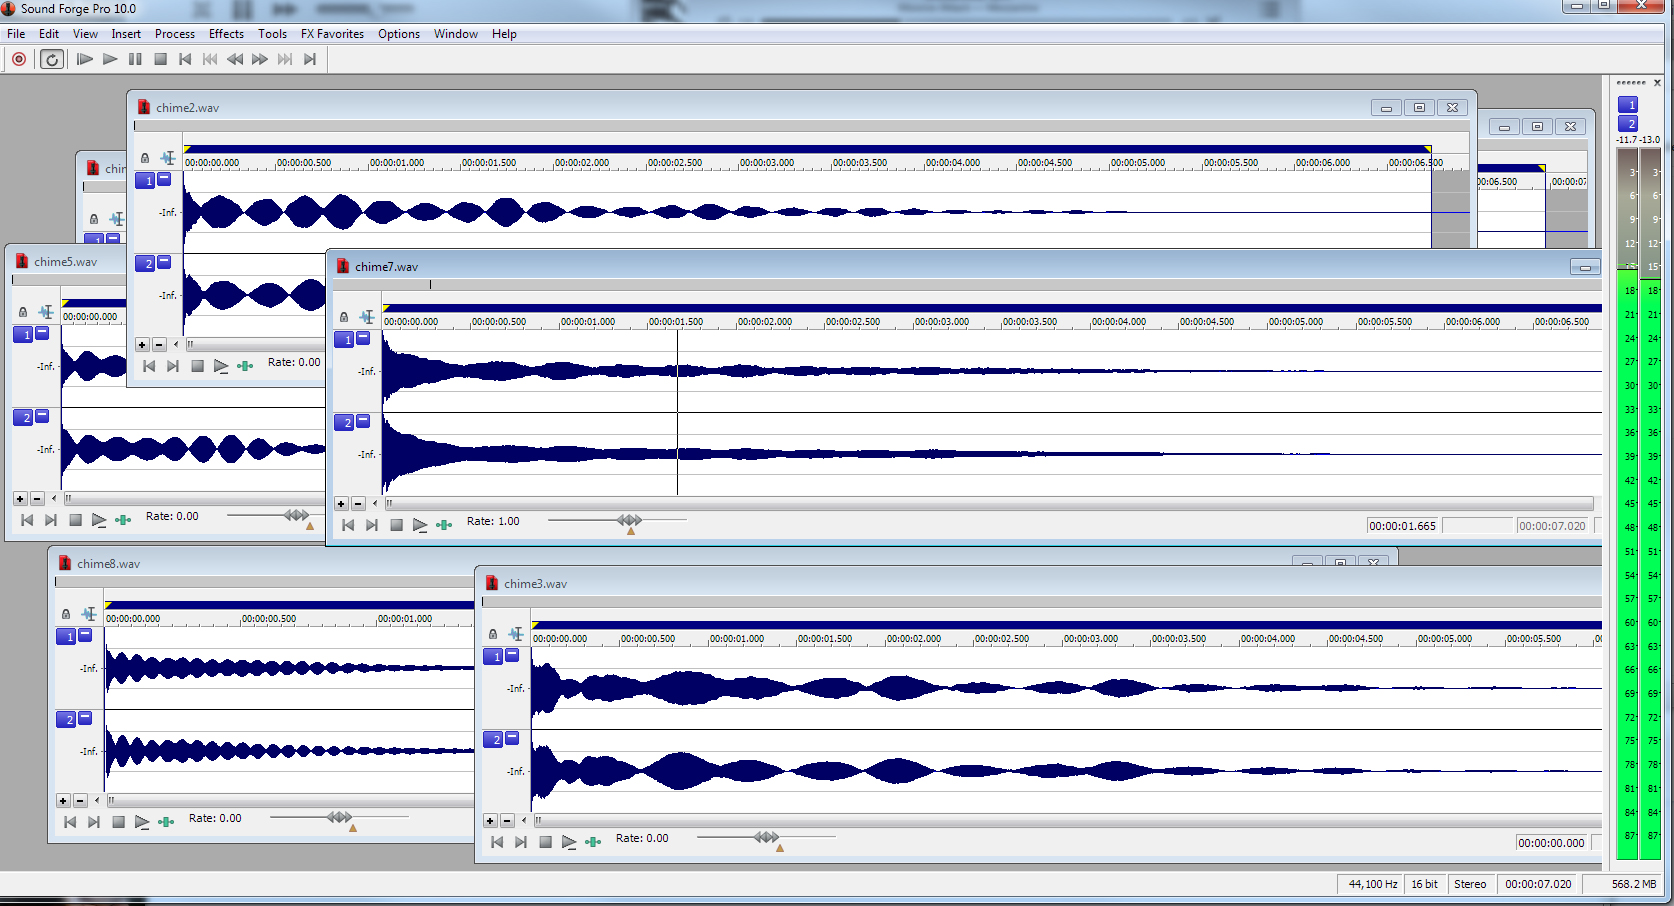Click the scrub control icon in chime7.wav
The image size is (1674, 906).
click(x=444, y=525)
